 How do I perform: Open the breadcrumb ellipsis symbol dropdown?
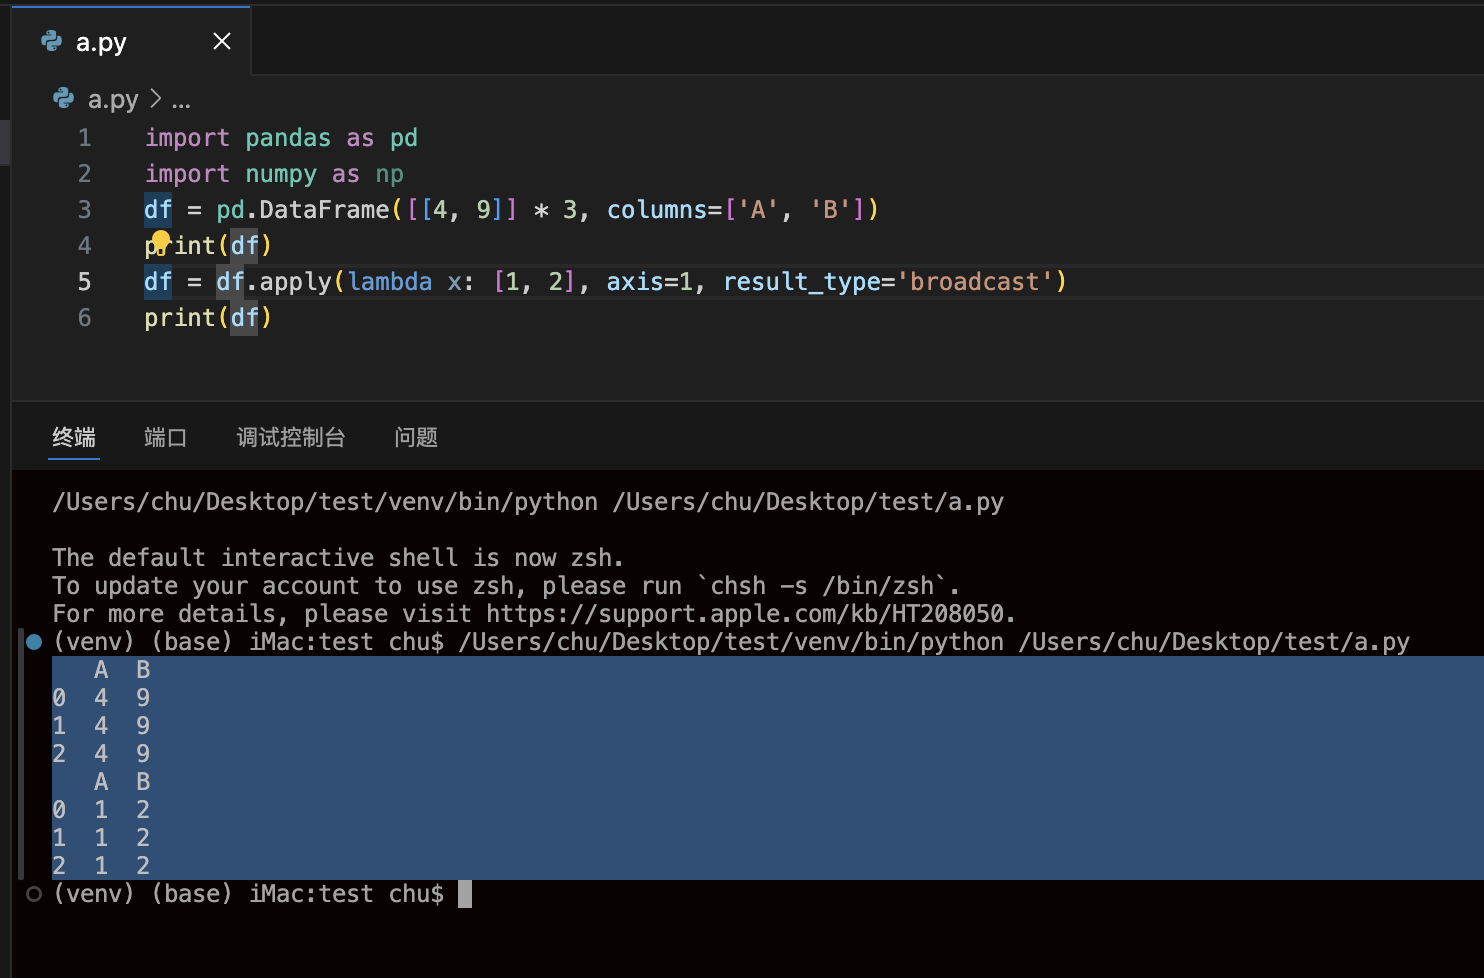[181, 100]
